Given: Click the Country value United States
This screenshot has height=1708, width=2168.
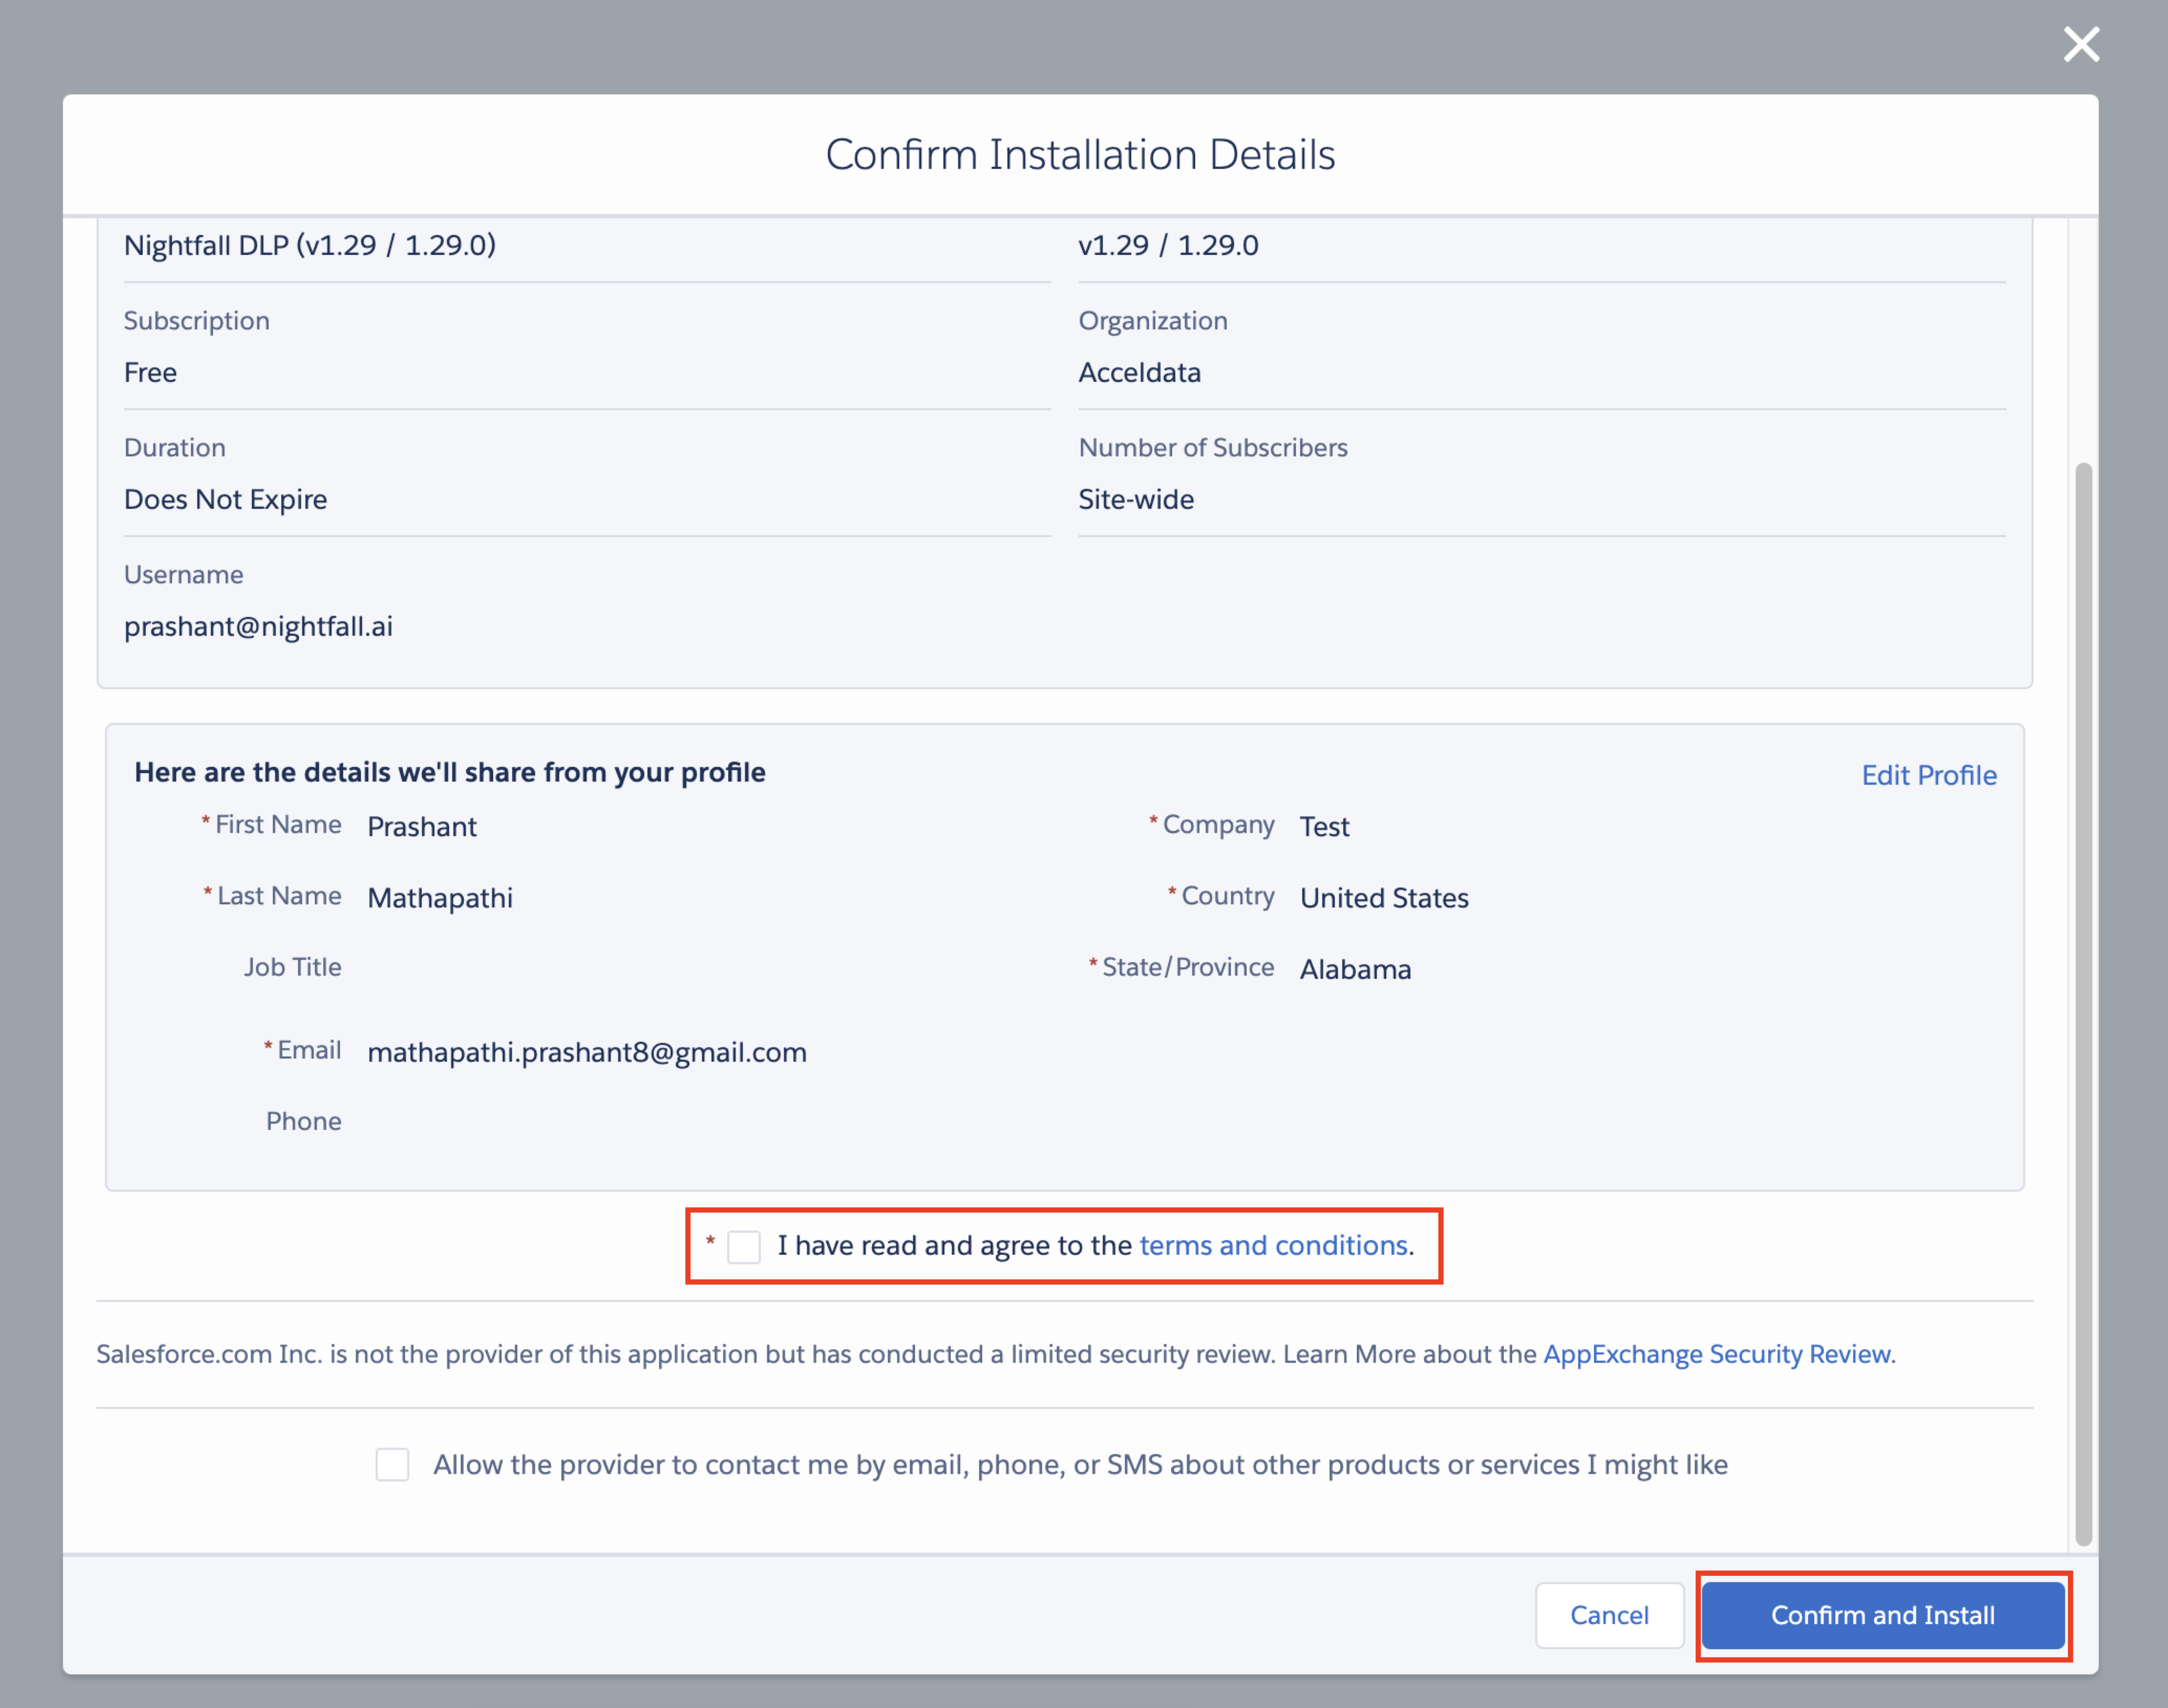Looking at the screenshot, I should pyautogui.click(x=1384, y=898).
